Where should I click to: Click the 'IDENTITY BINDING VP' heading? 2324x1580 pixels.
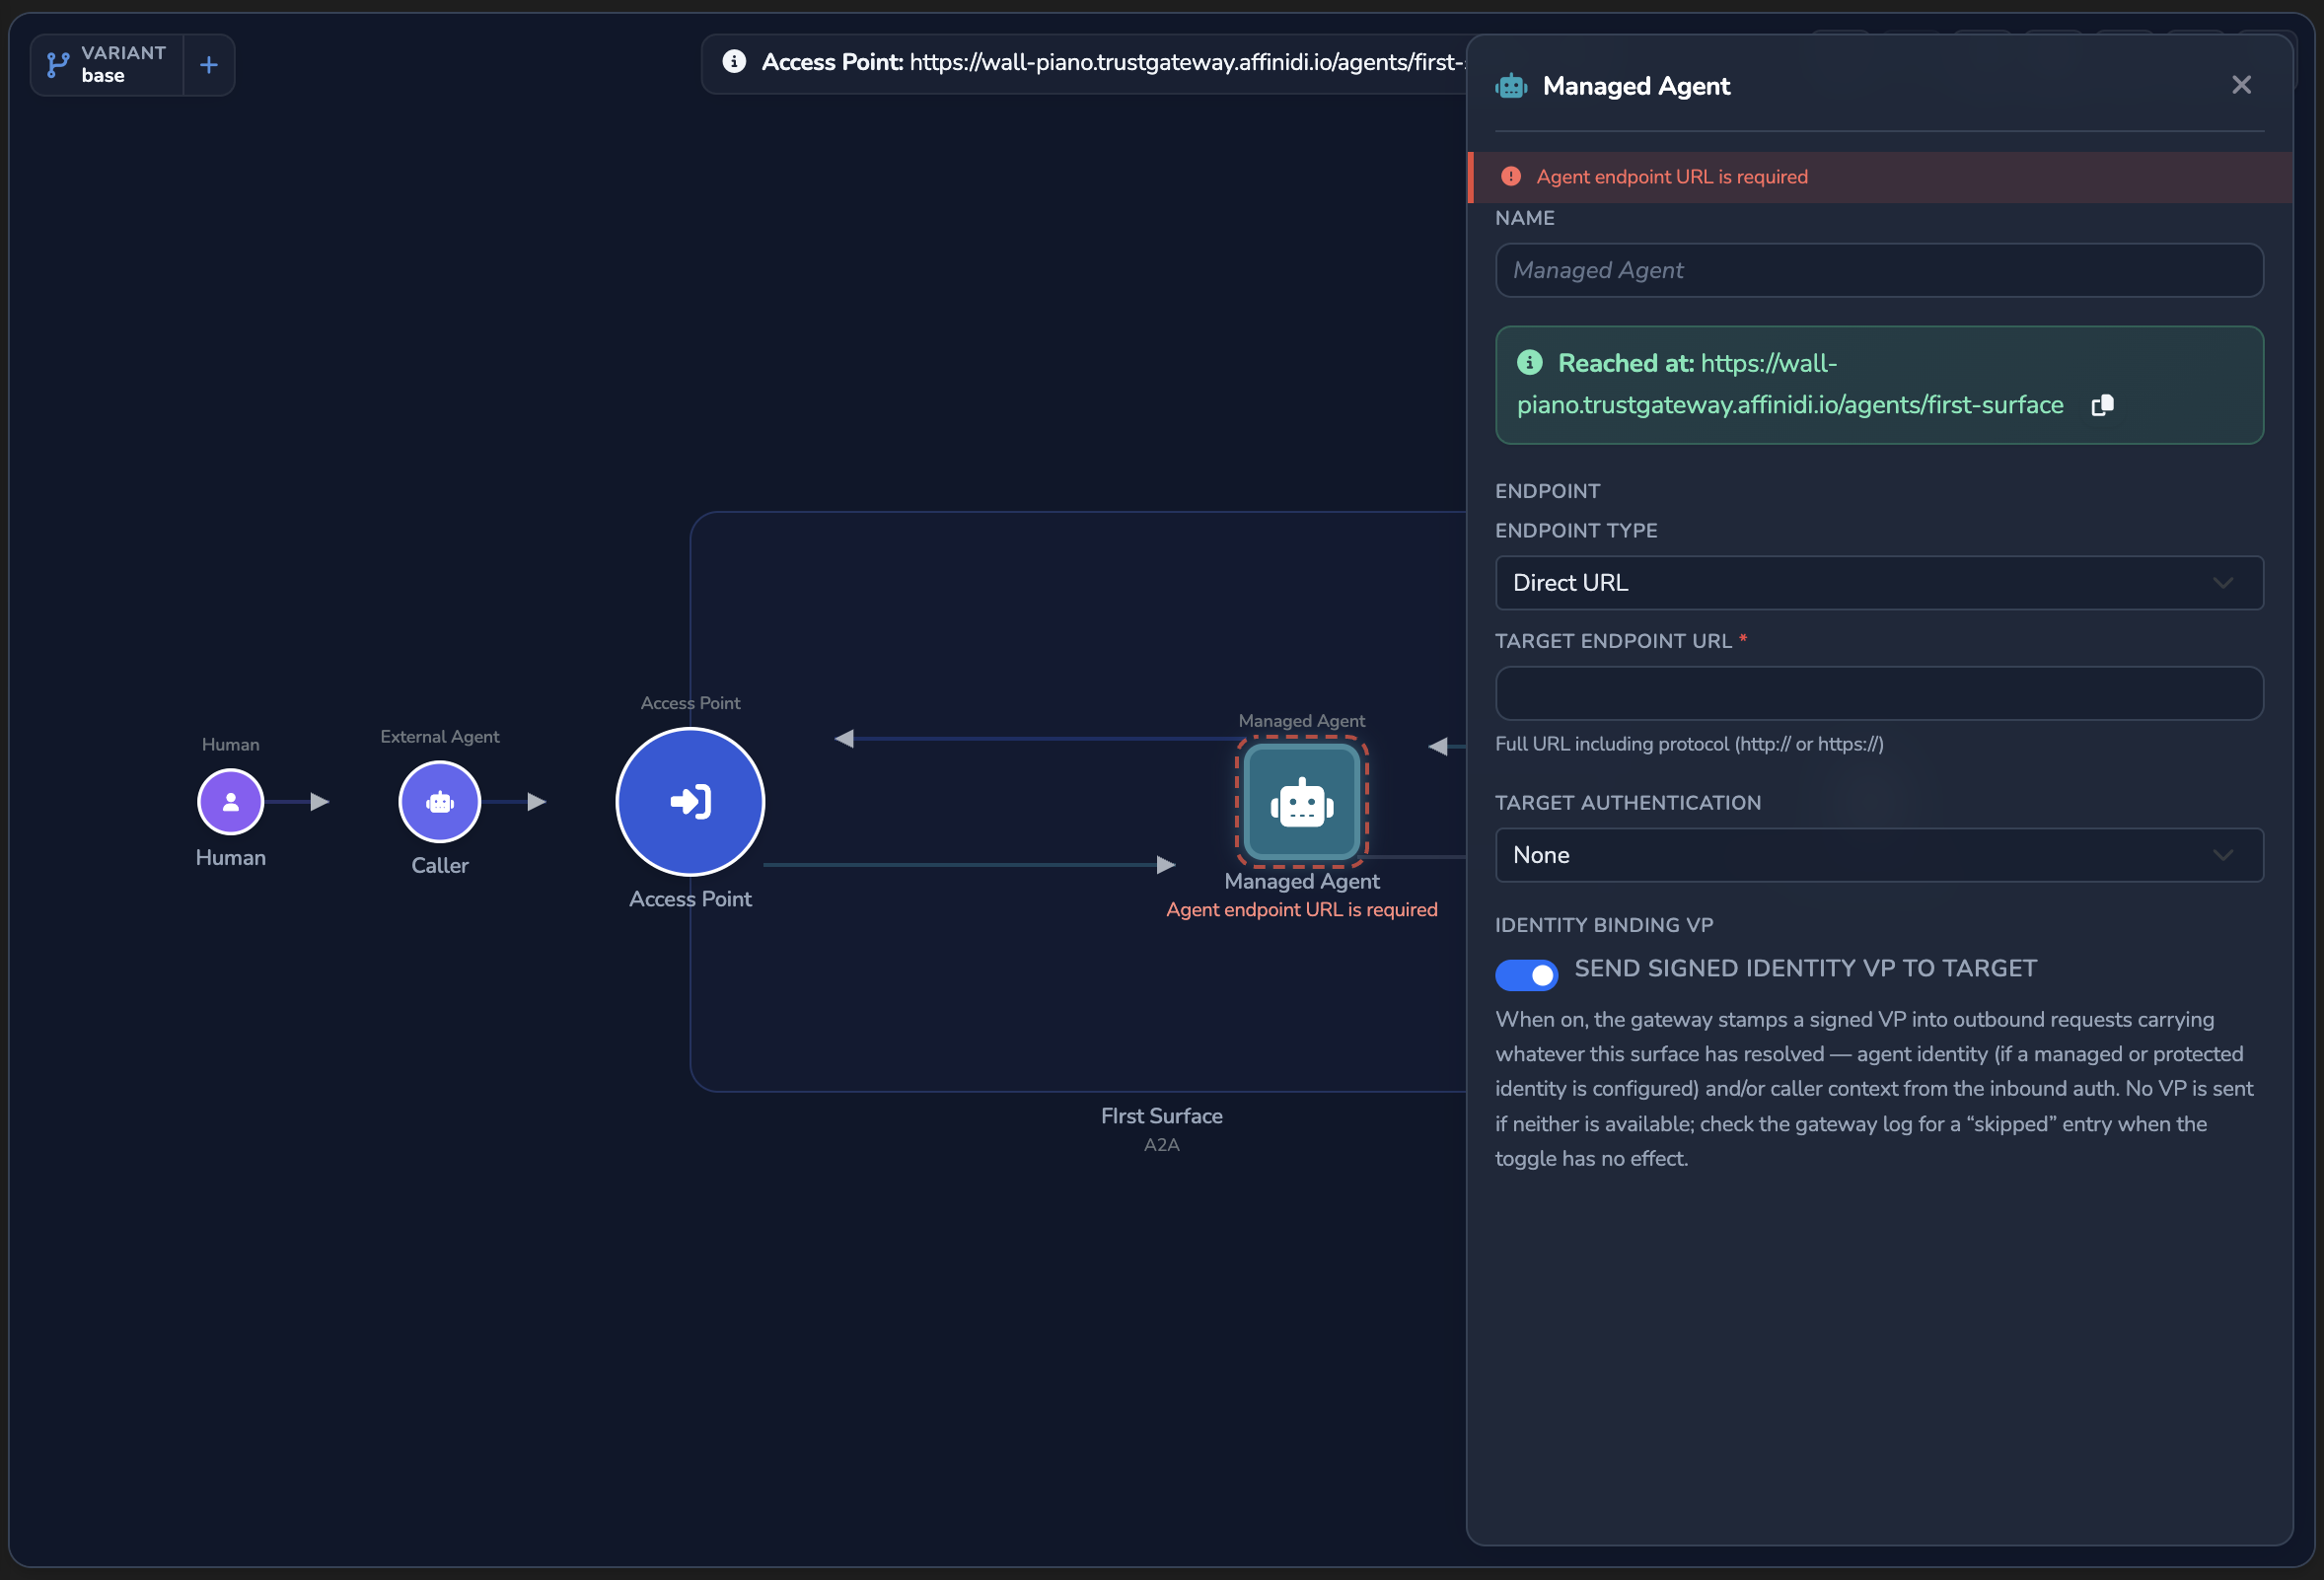click(1604, 925)
